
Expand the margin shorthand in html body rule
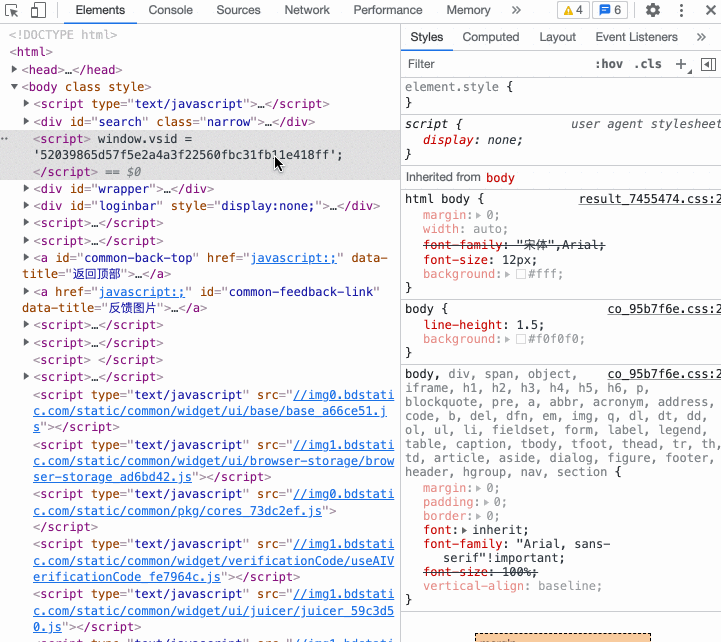pyautogui.click(x=478, y=215)
